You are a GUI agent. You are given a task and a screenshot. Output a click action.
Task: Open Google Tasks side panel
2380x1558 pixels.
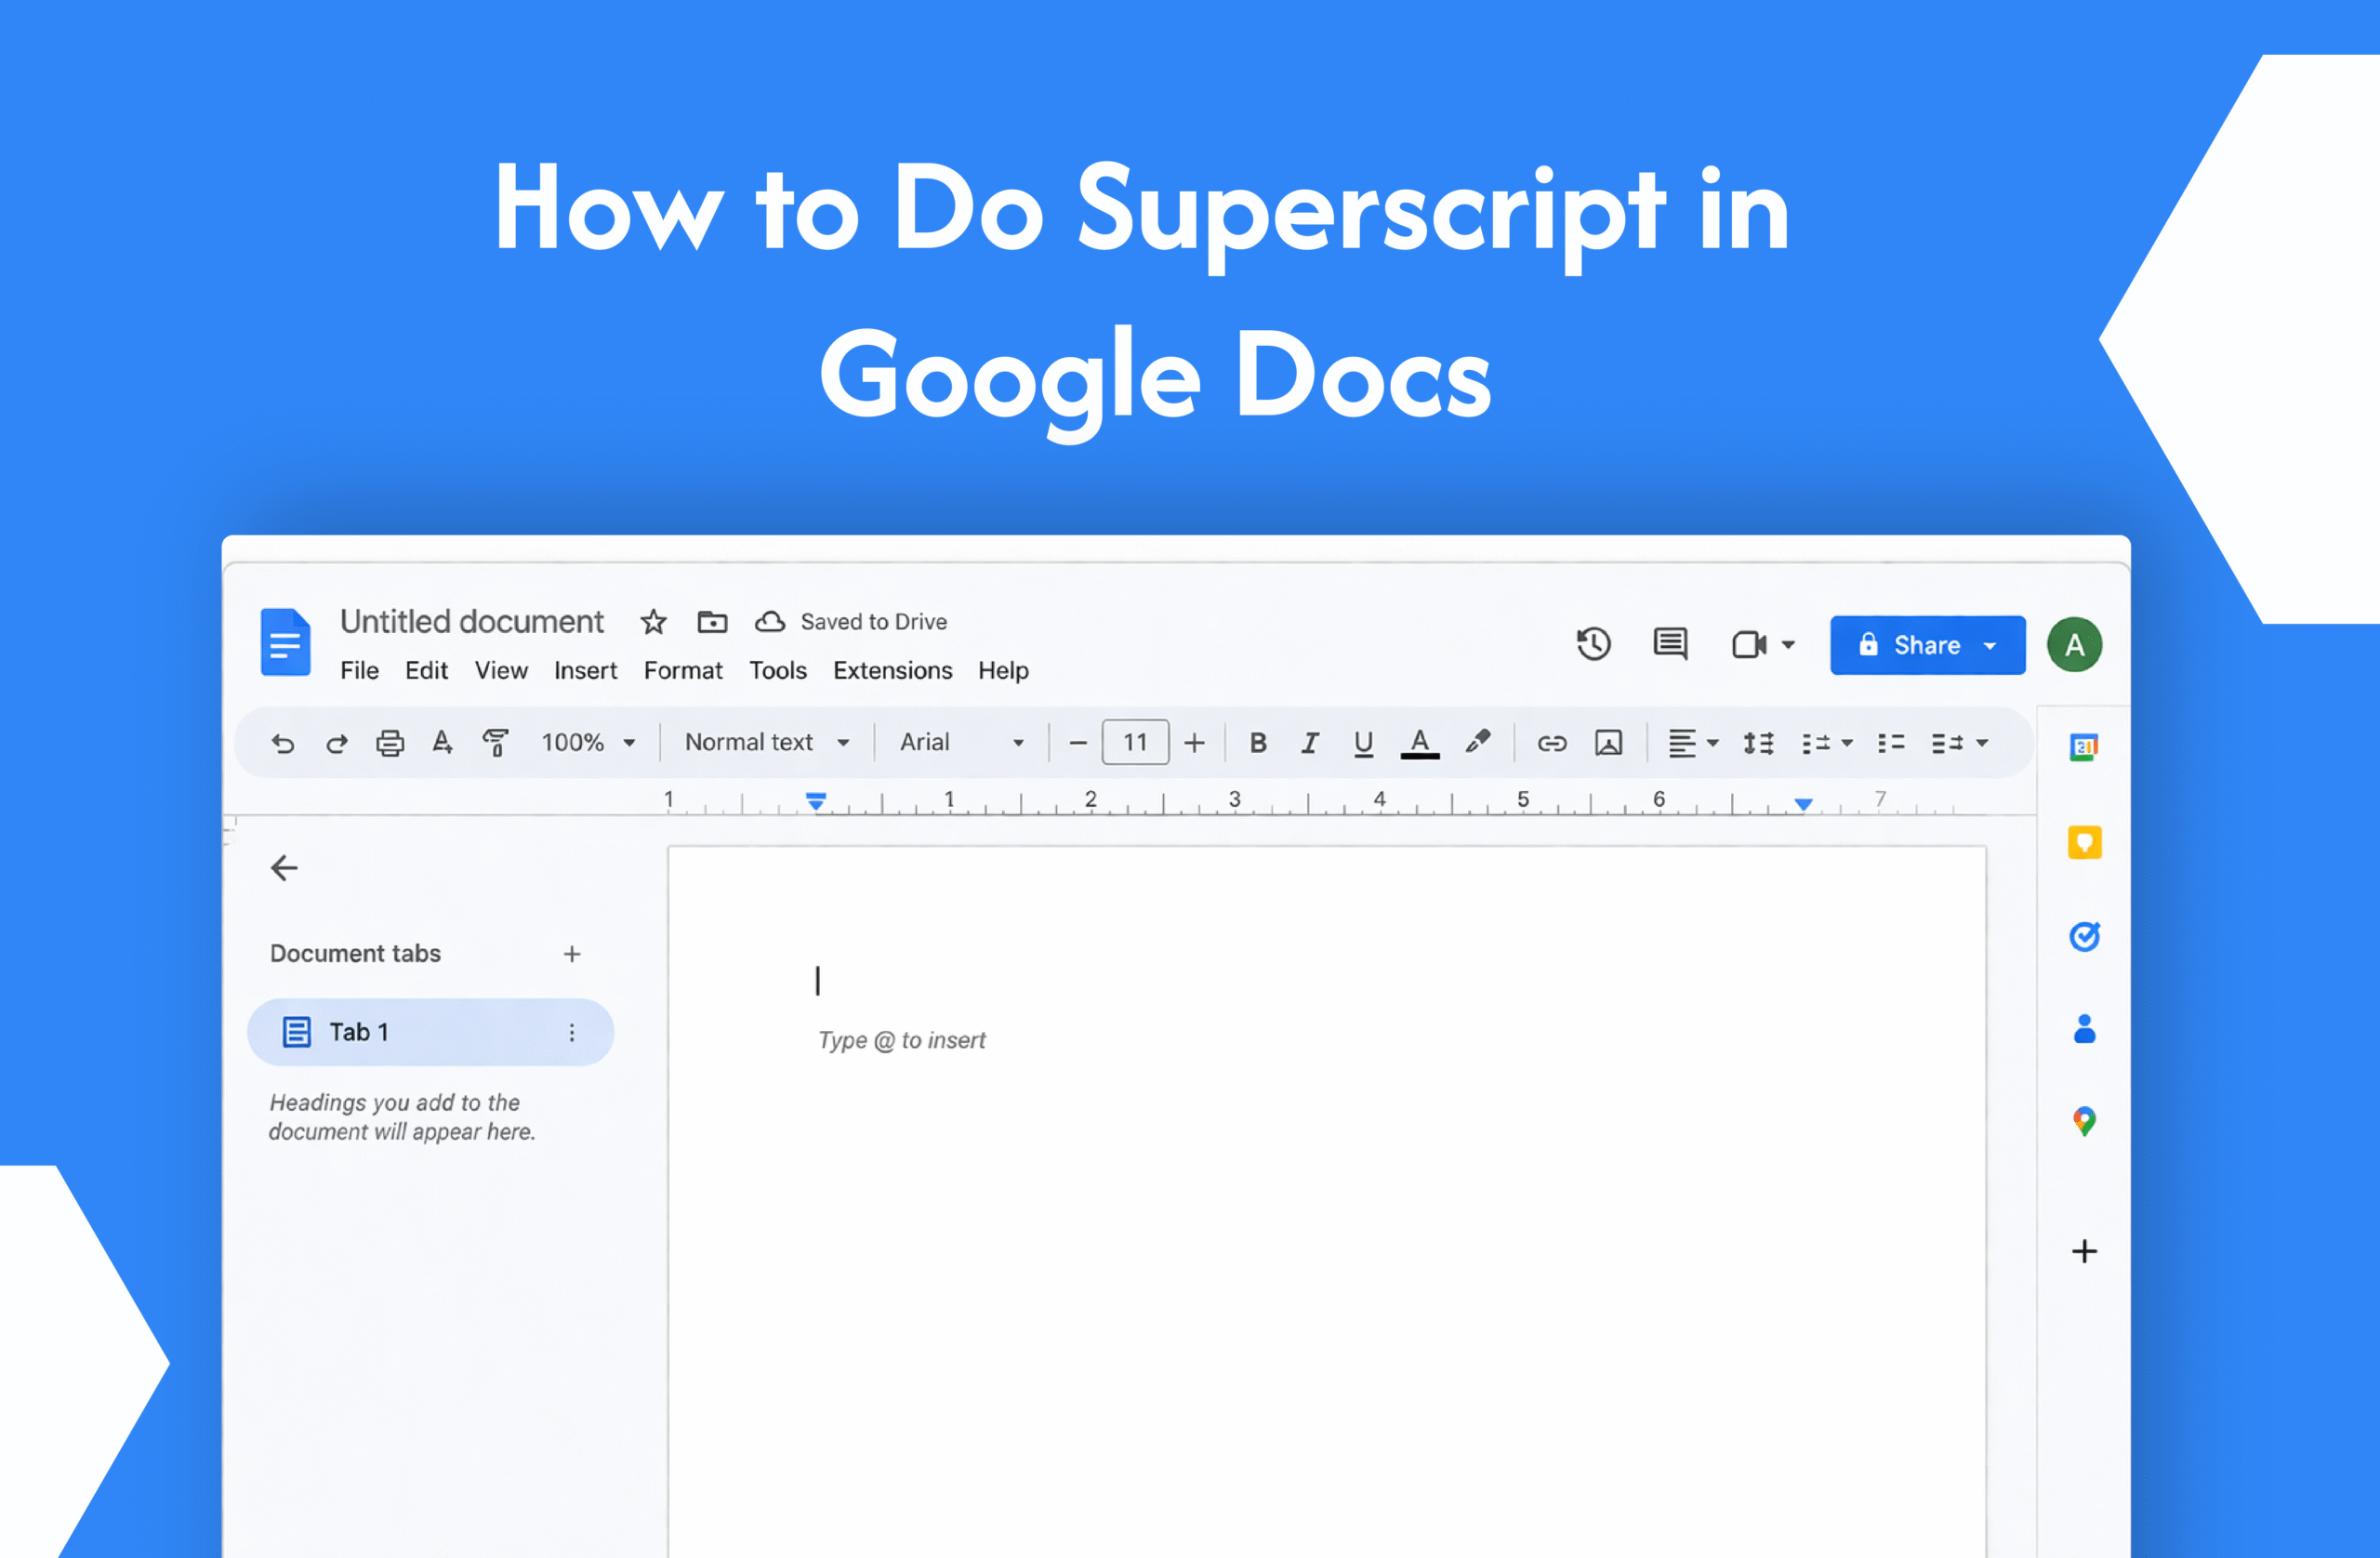tap(2084, 937)
